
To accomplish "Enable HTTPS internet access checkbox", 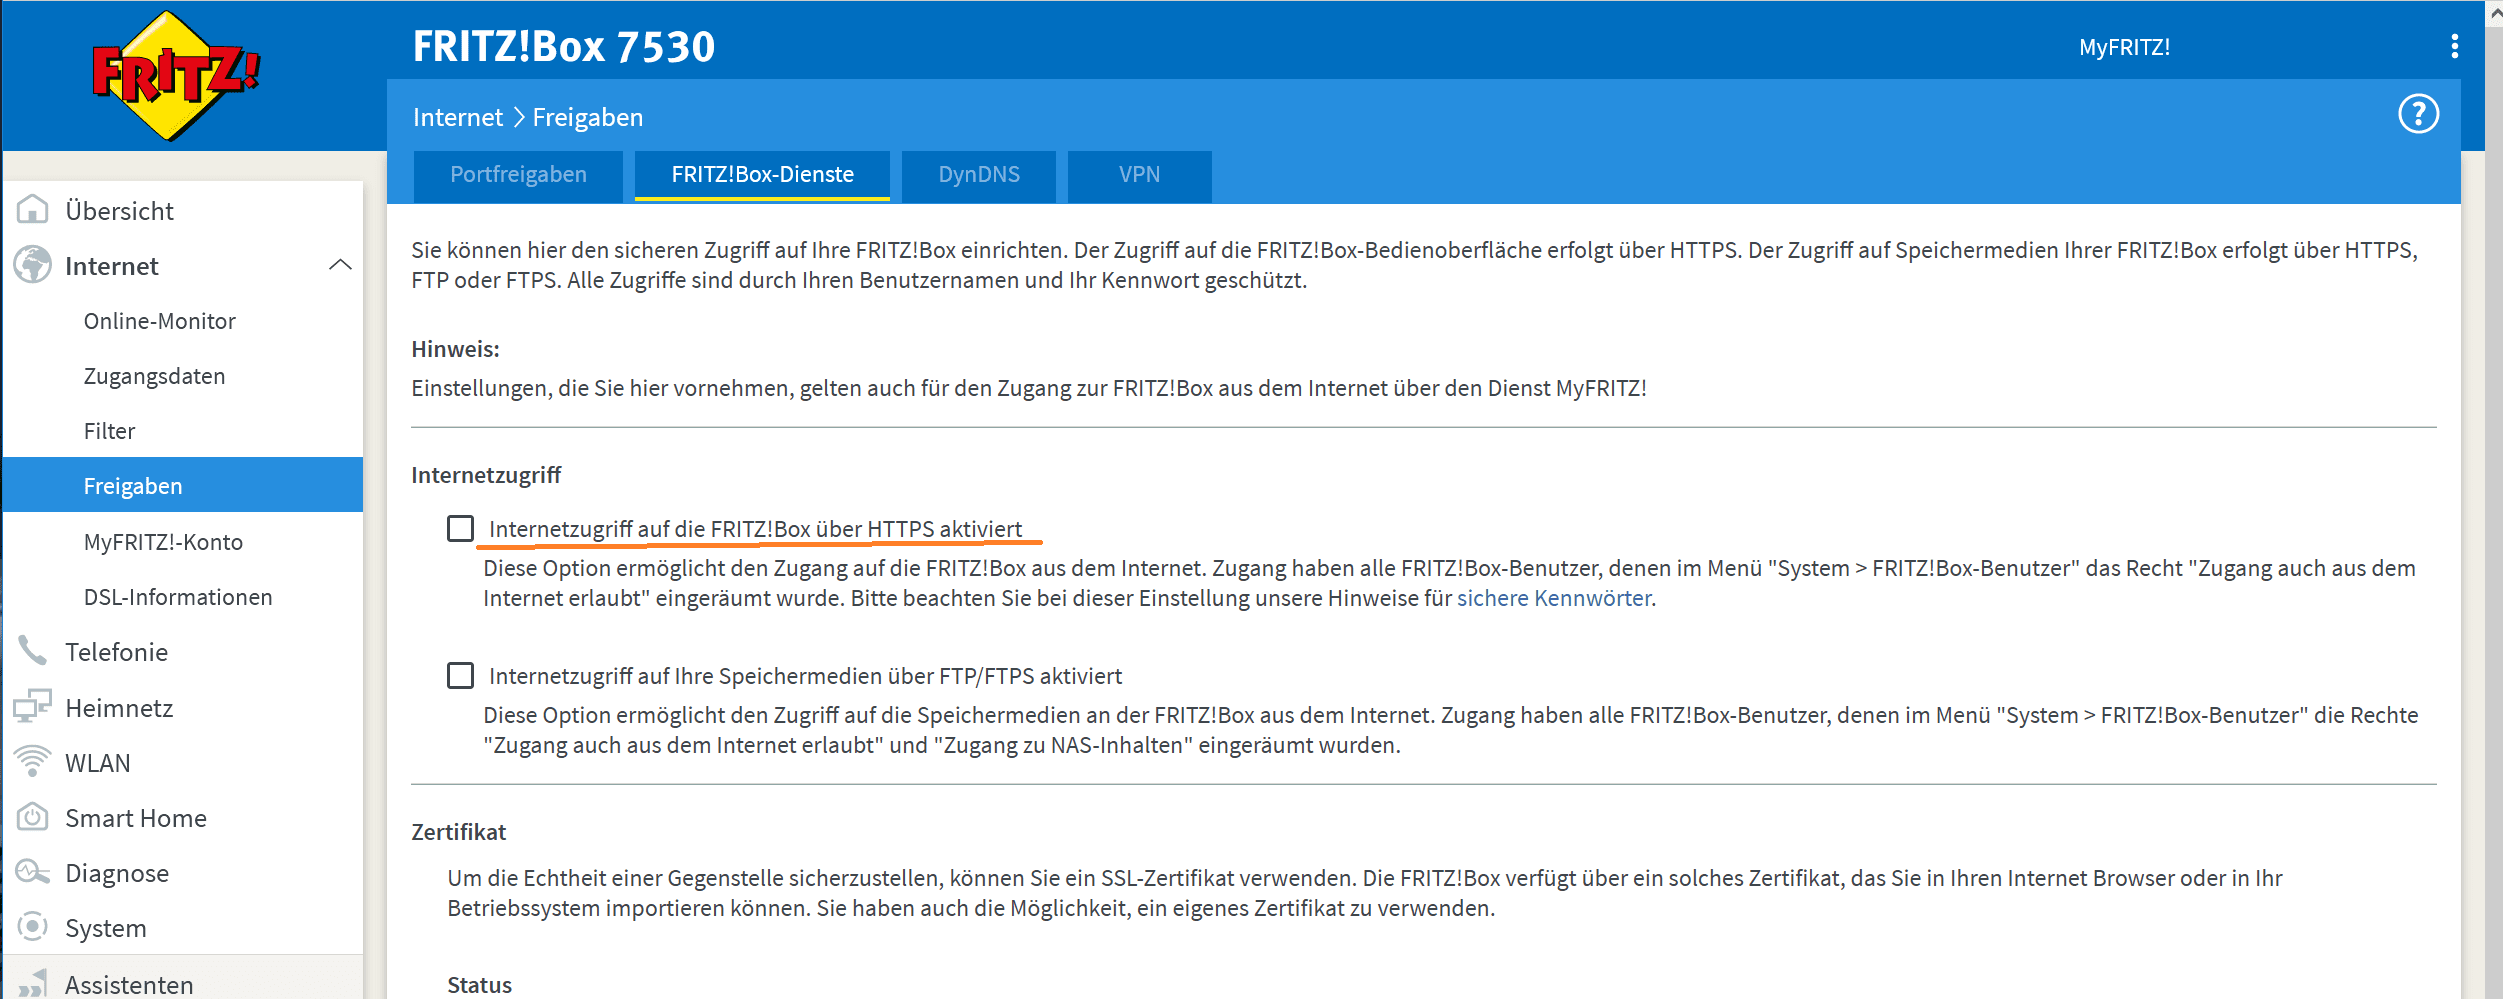I will (x=460, y=529).
